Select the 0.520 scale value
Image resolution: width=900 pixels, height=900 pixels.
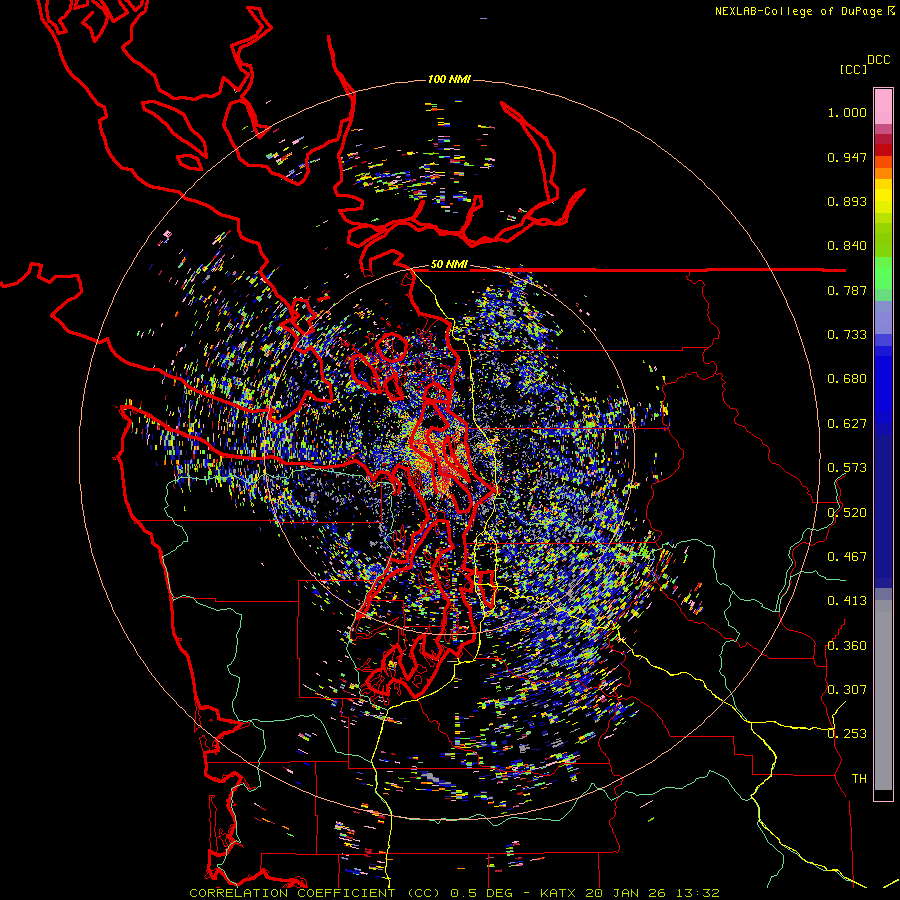coord(847,513)
